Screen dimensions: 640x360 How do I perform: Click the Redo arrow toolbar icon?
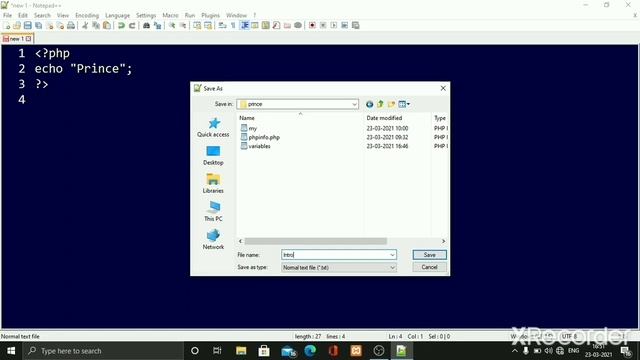coord(132,25)
